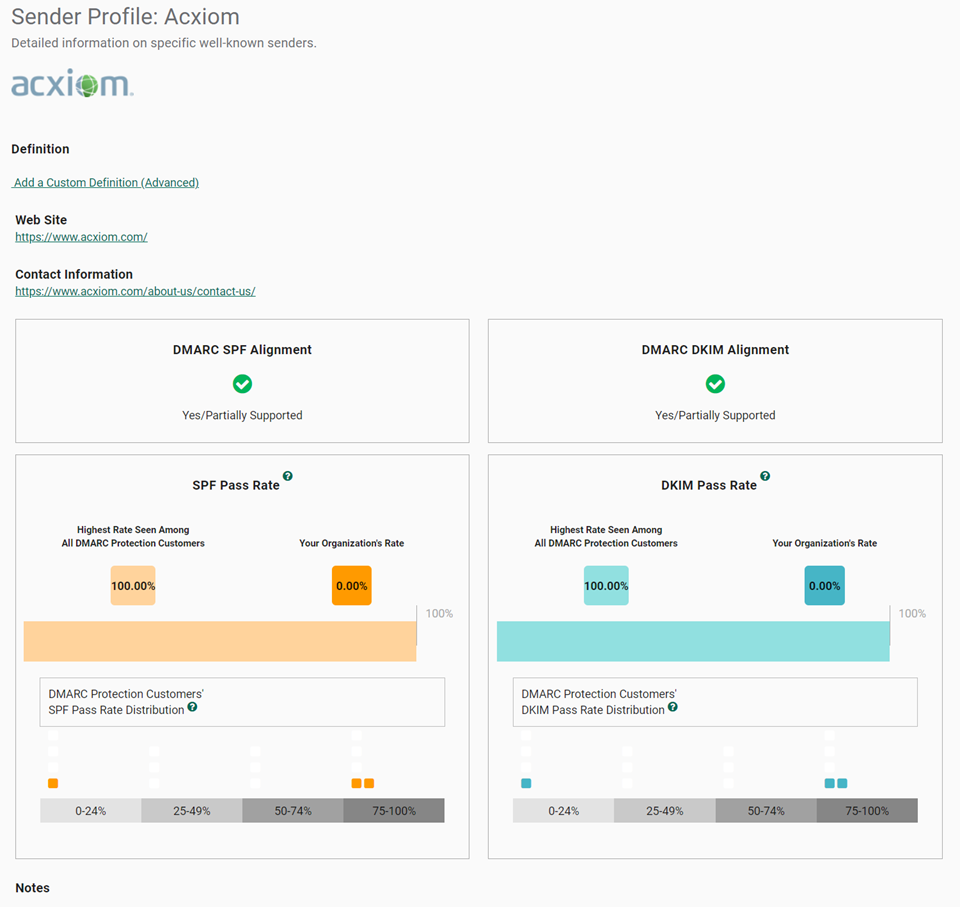Click the DKIM Pass Rate help icon

click(x=765, y=476)
